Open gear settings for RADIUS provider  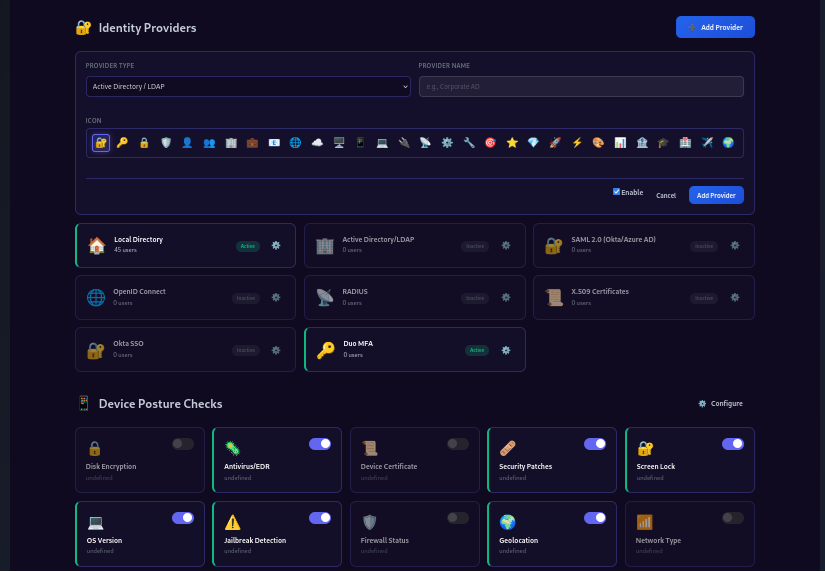click(506, 297)
